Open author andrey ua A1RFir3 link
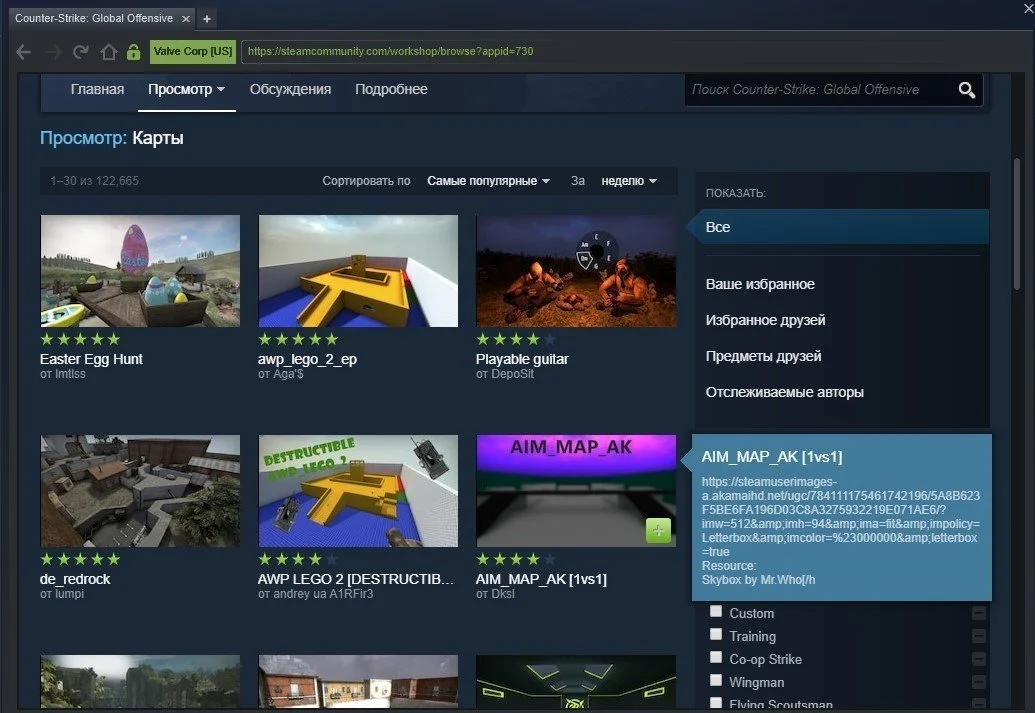This screenshot has height=713, width=1035. click(x=323, y=594)
